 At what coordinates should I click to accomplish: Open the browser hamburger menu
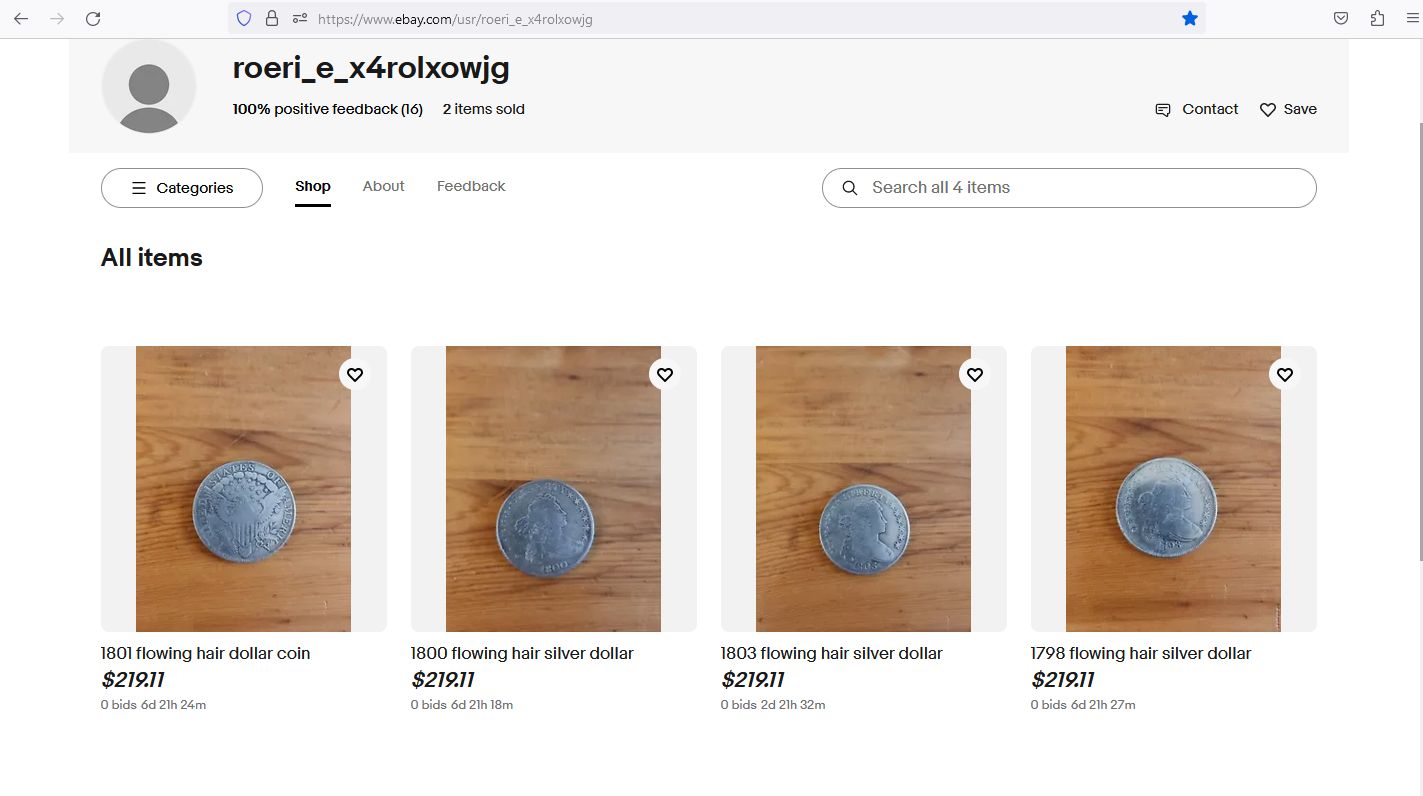[1412, 18]
